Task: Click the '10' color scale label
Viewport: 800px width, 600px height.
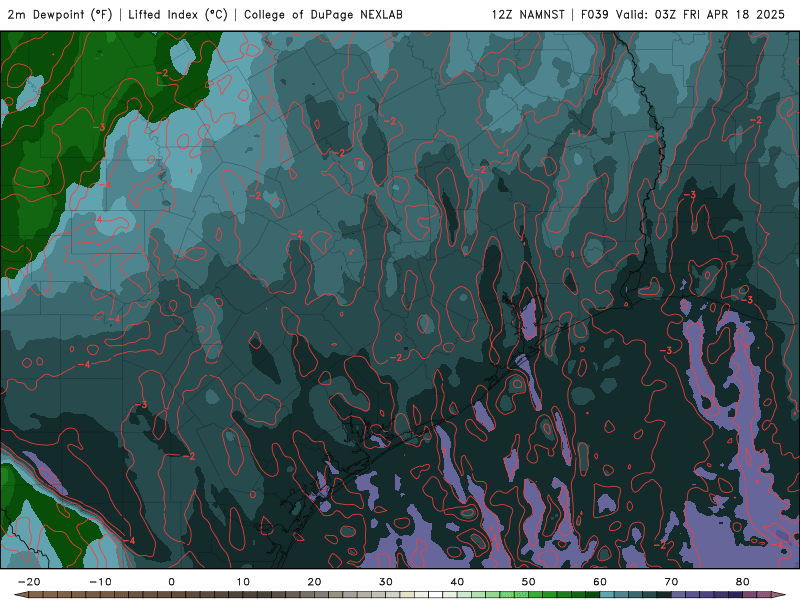Action: tap(243, 582)
